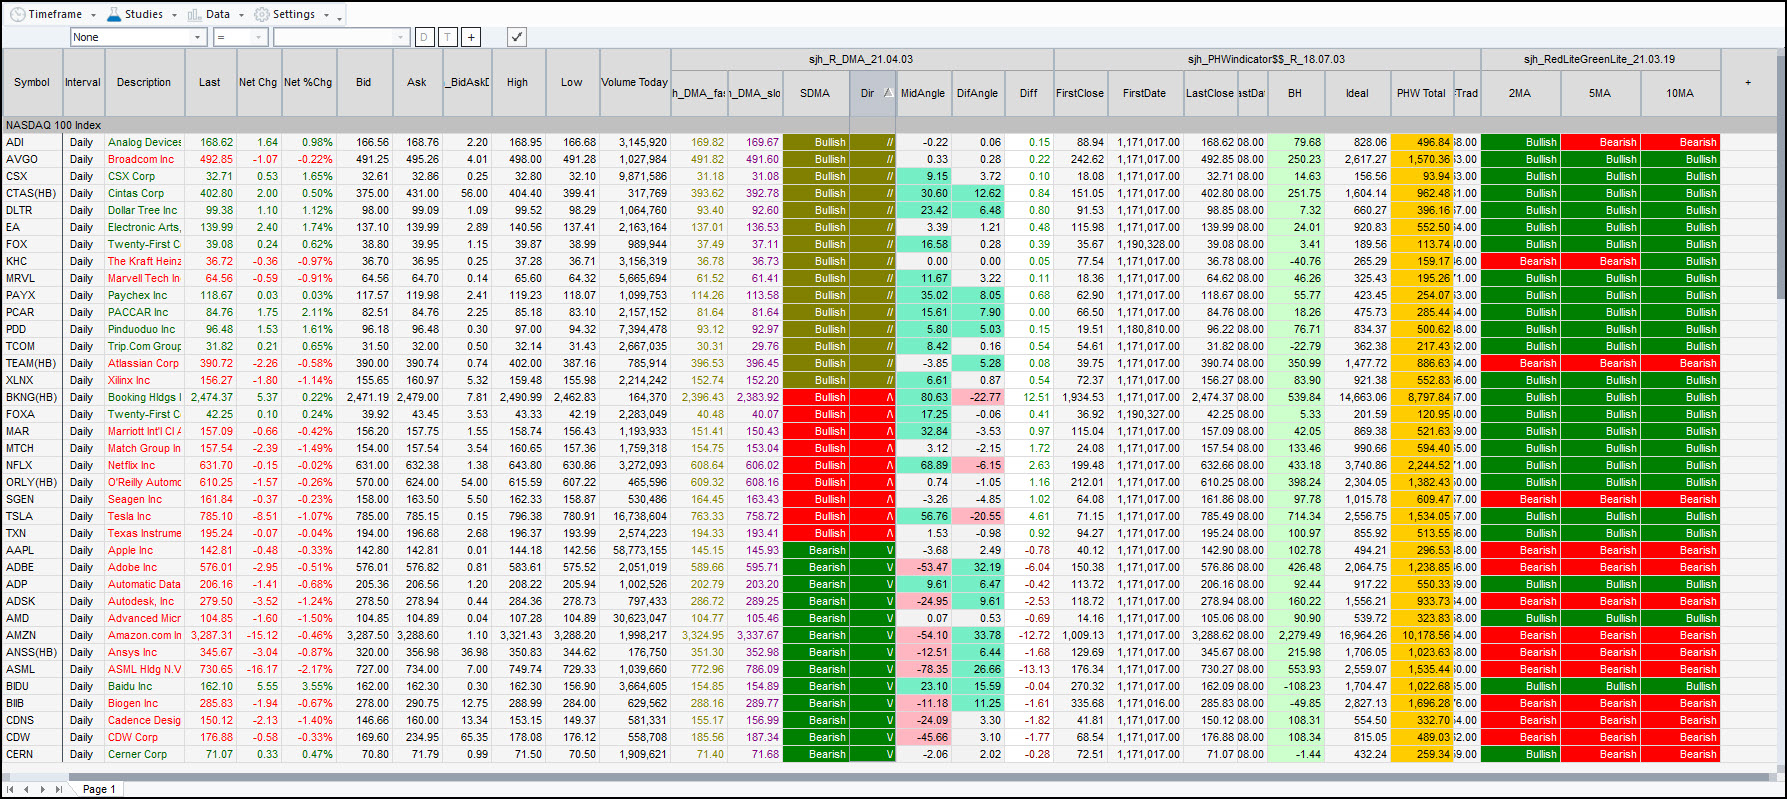Click the '80.63' MidAngle cell for BKNG
Viewport: 1787px width, 799px height.
point(923,397)
